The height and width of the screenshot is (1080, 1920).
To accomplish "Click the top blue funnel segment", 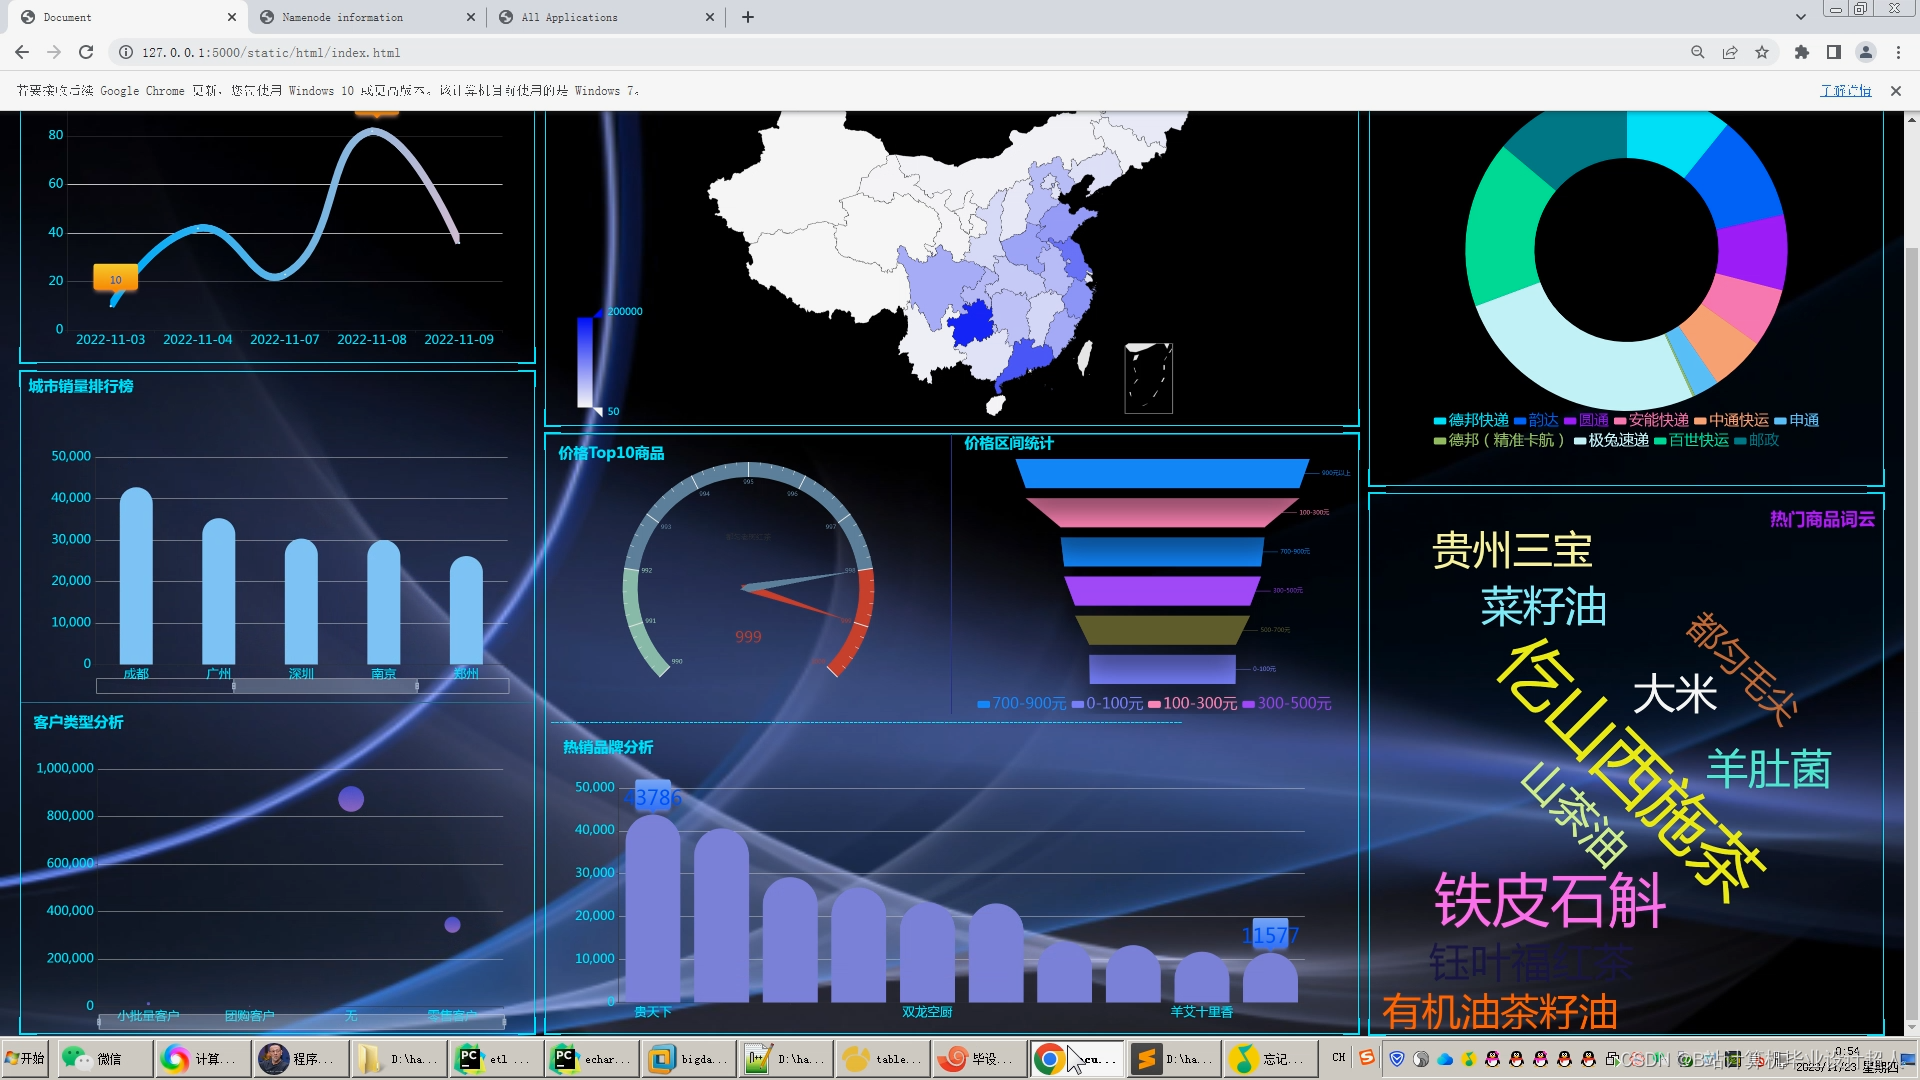I will coord(1162,473).
